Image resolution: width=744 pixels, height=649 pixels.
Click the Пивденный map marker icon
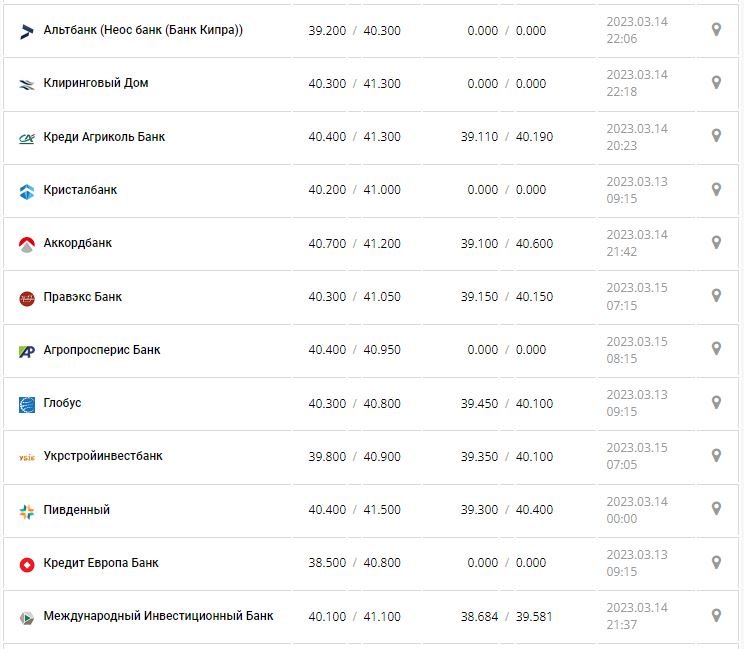point(716,509)
